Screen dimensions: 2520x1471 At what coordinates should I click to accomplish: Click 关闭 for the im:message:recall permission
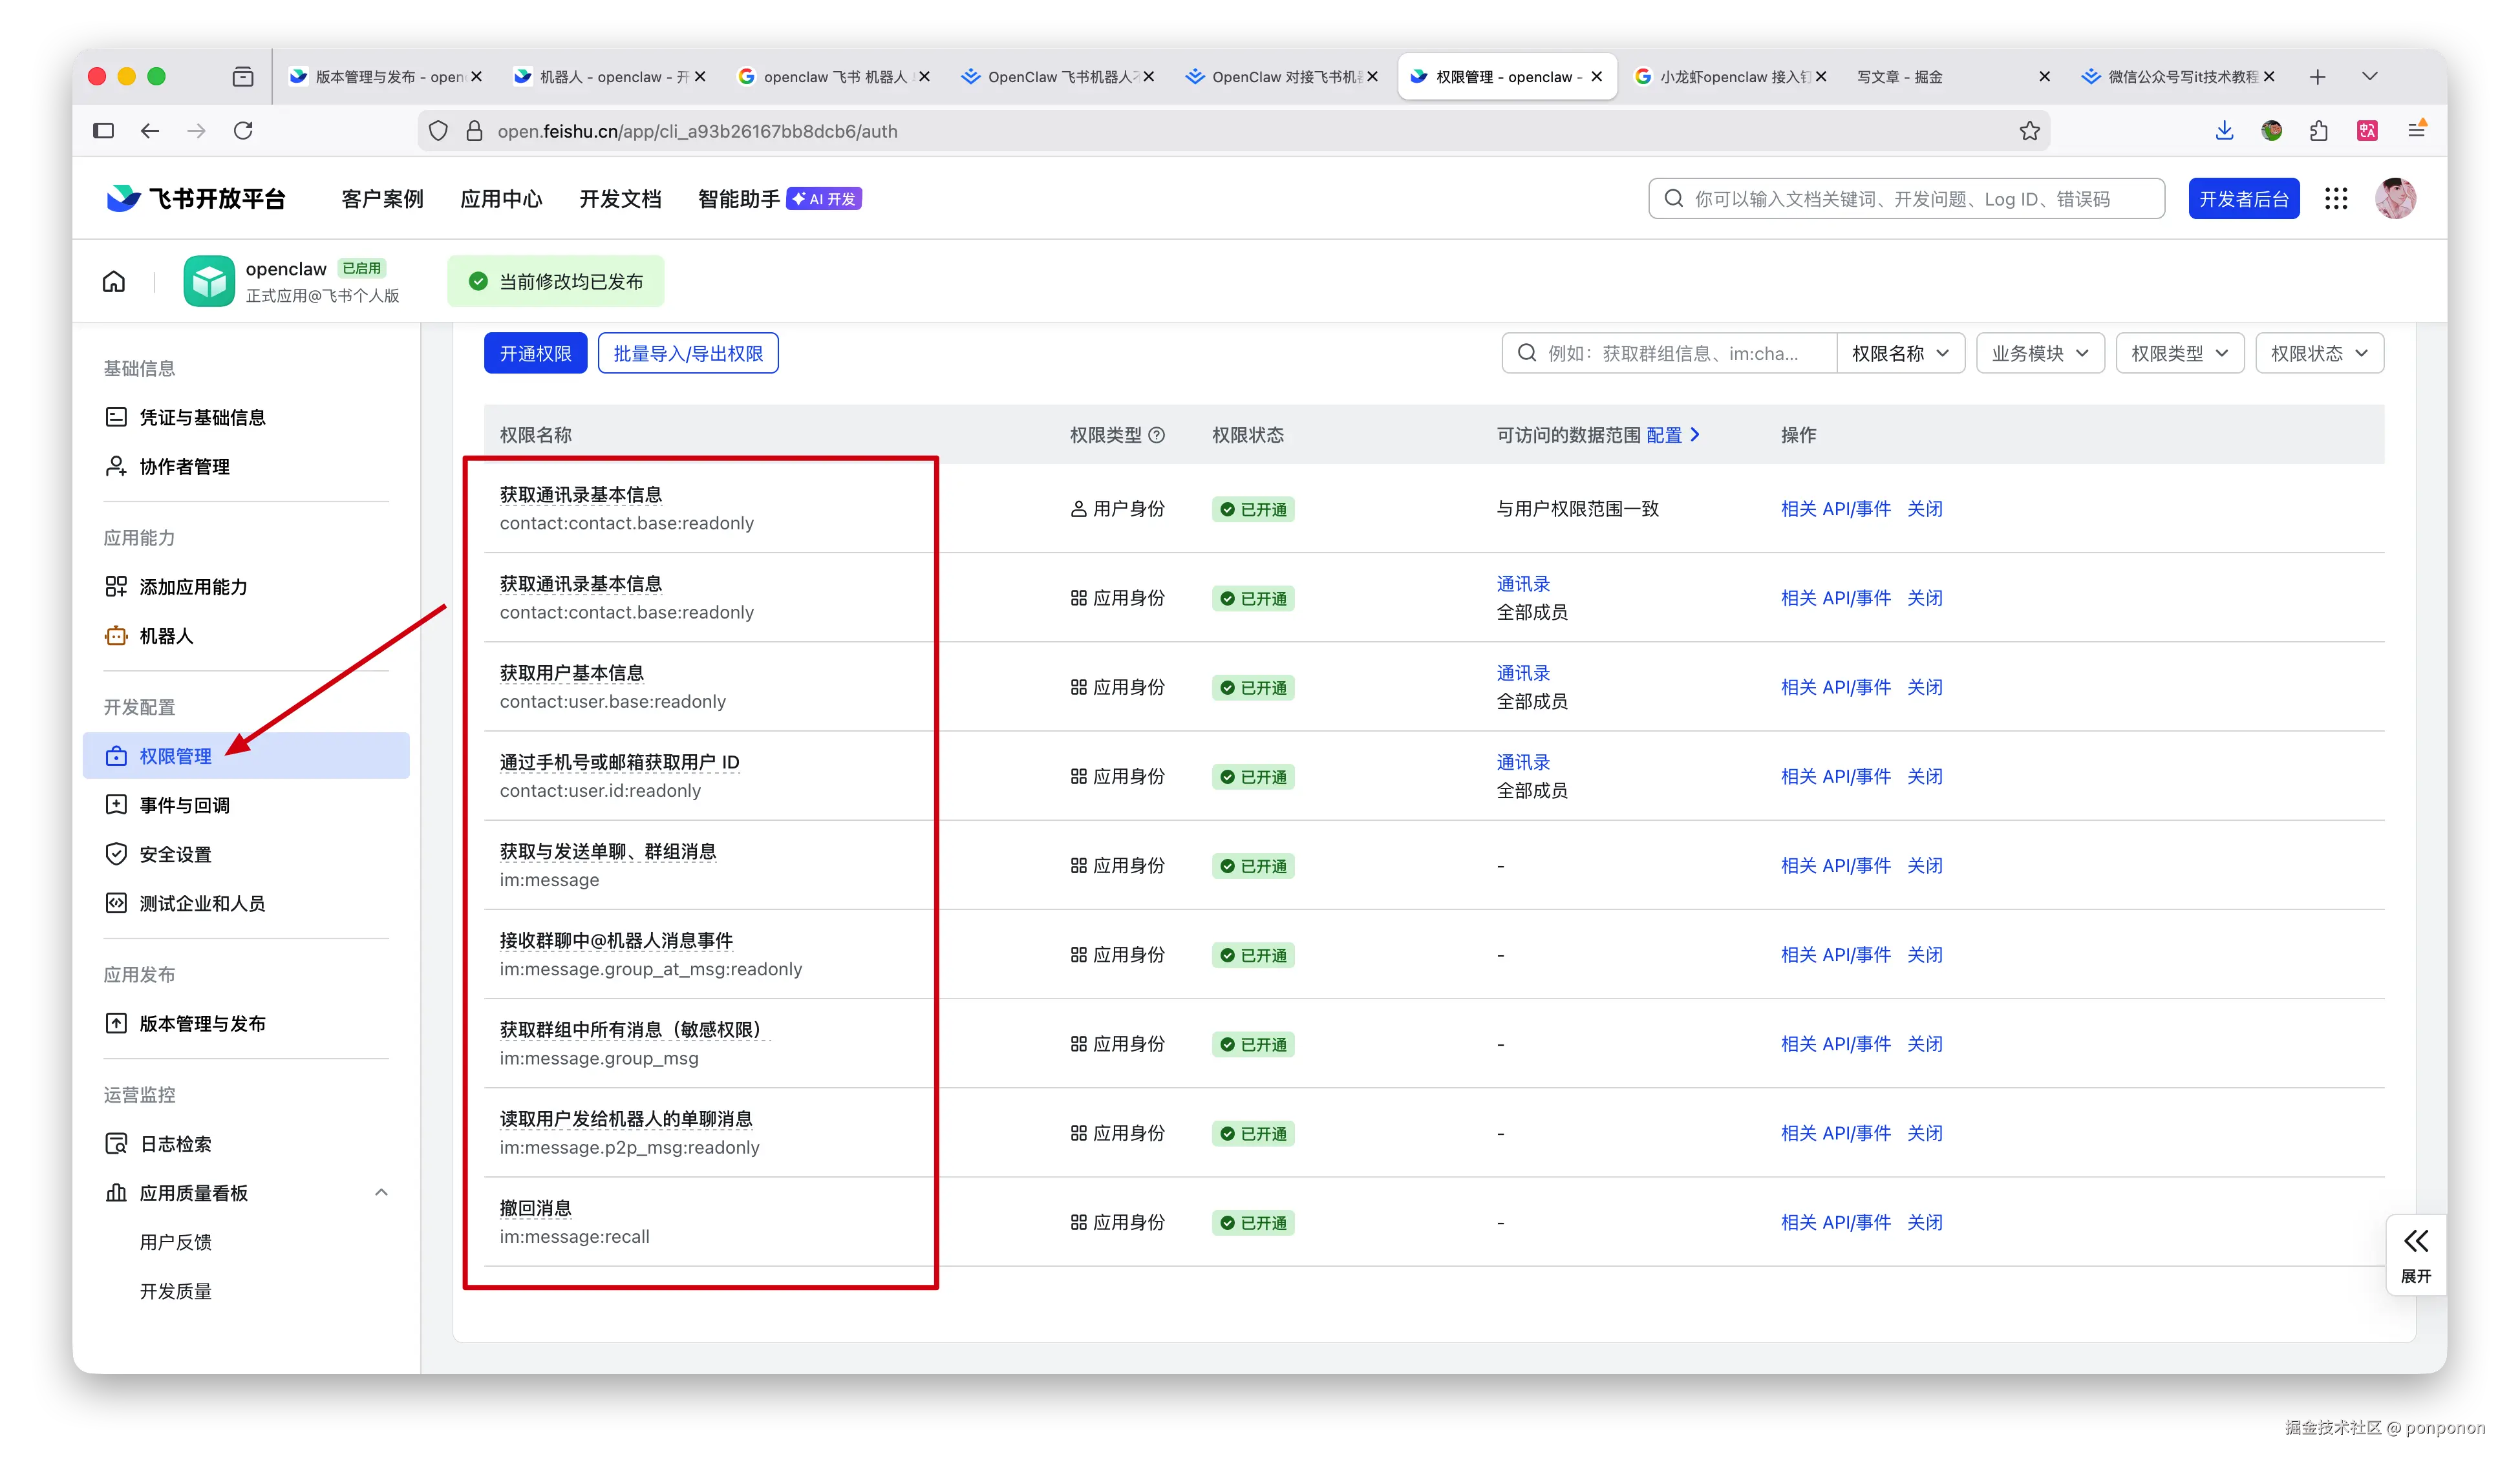point(1924,1222)
